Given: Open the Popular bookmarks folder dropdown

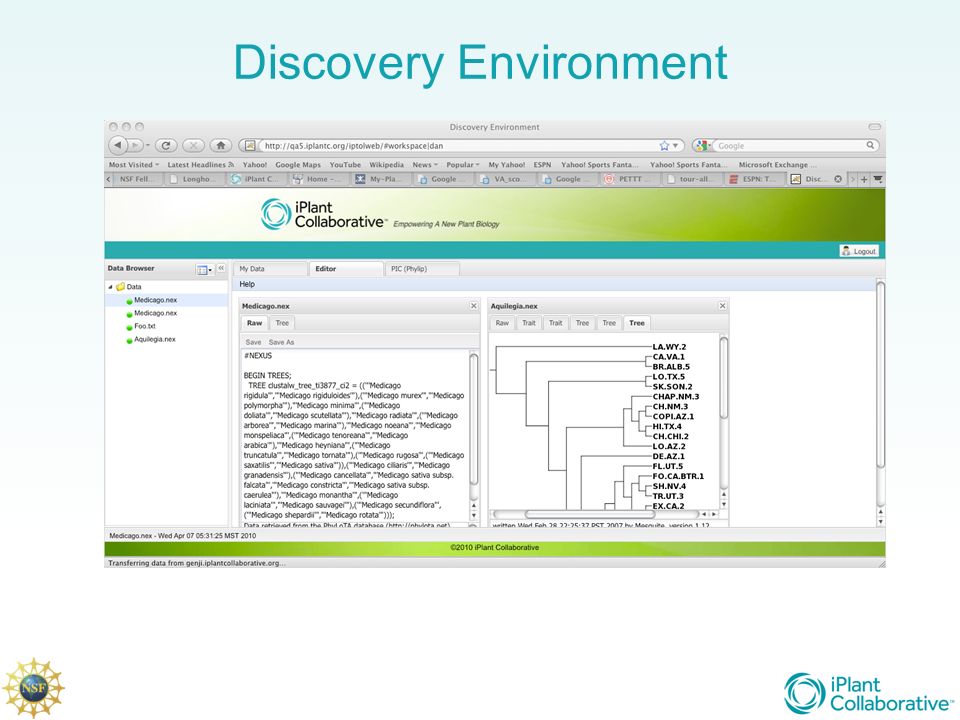Looking at the screenshot, I should [x=463, y=165].
